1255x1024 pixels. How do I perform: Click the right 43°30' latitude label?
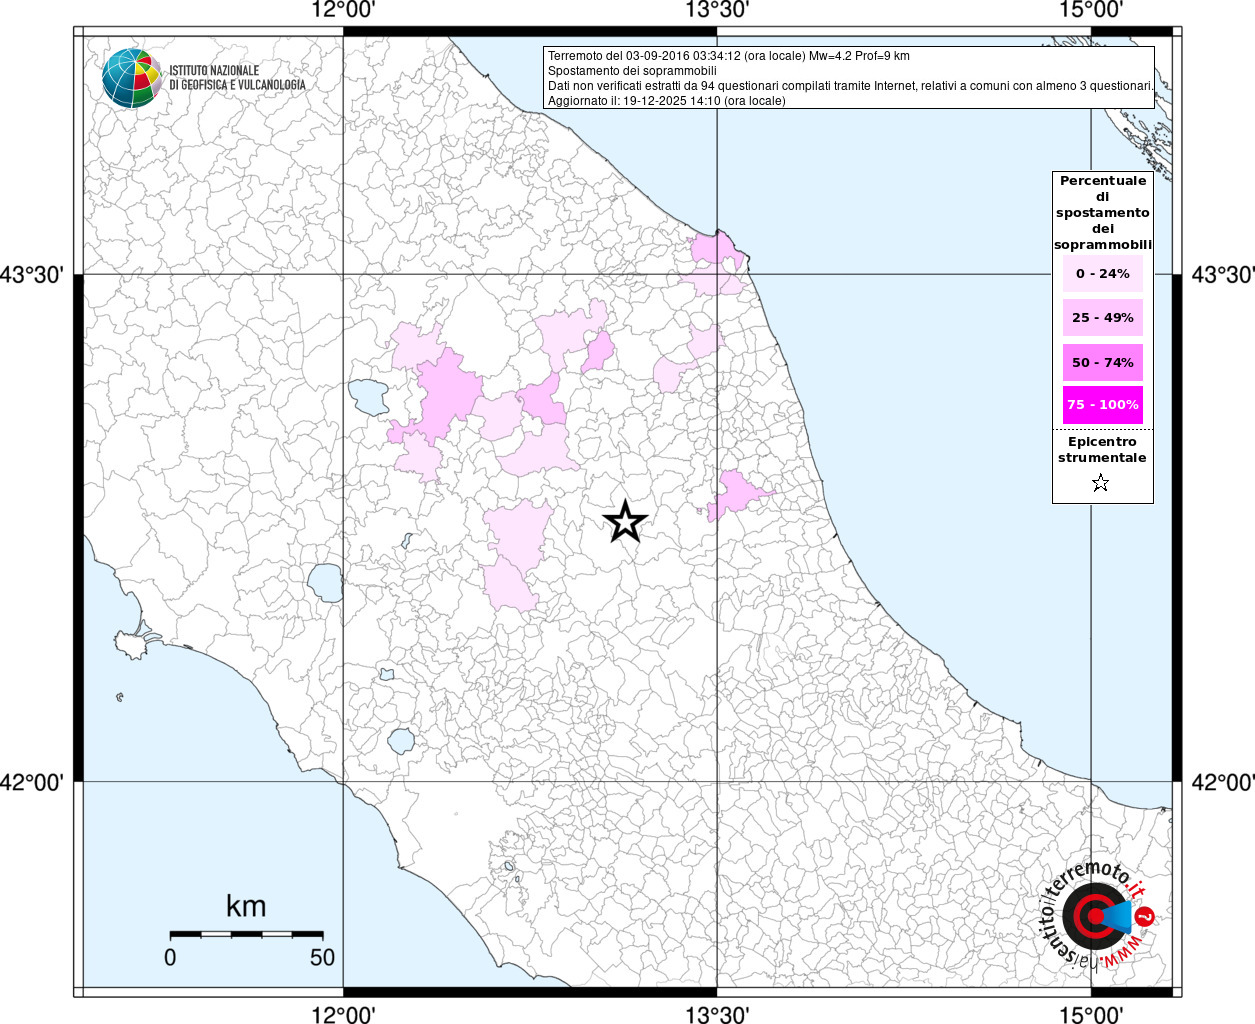click(x=1222, y=274)
